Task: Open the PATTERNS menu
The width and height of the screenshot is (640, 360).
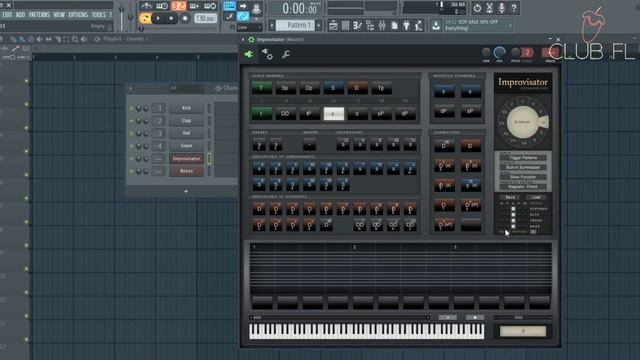Action: [39, 15]
